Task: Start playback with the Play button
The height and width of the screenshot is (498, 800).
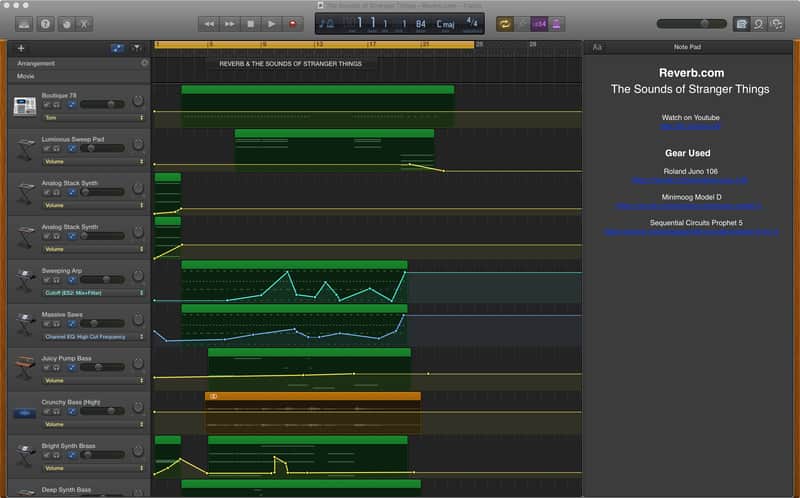Action: pyautogui.click(x=271, y=24)
